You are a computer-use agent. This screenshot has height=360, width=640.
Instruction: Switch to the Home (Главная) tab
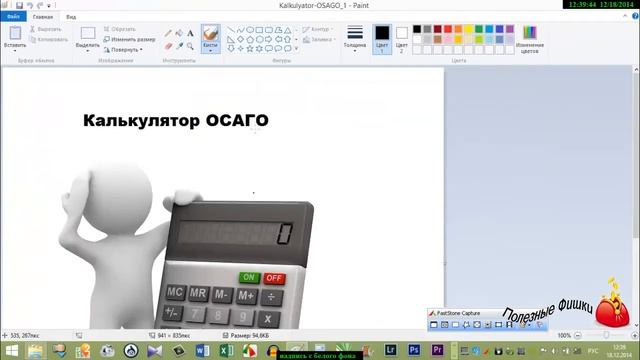point(43,17)
